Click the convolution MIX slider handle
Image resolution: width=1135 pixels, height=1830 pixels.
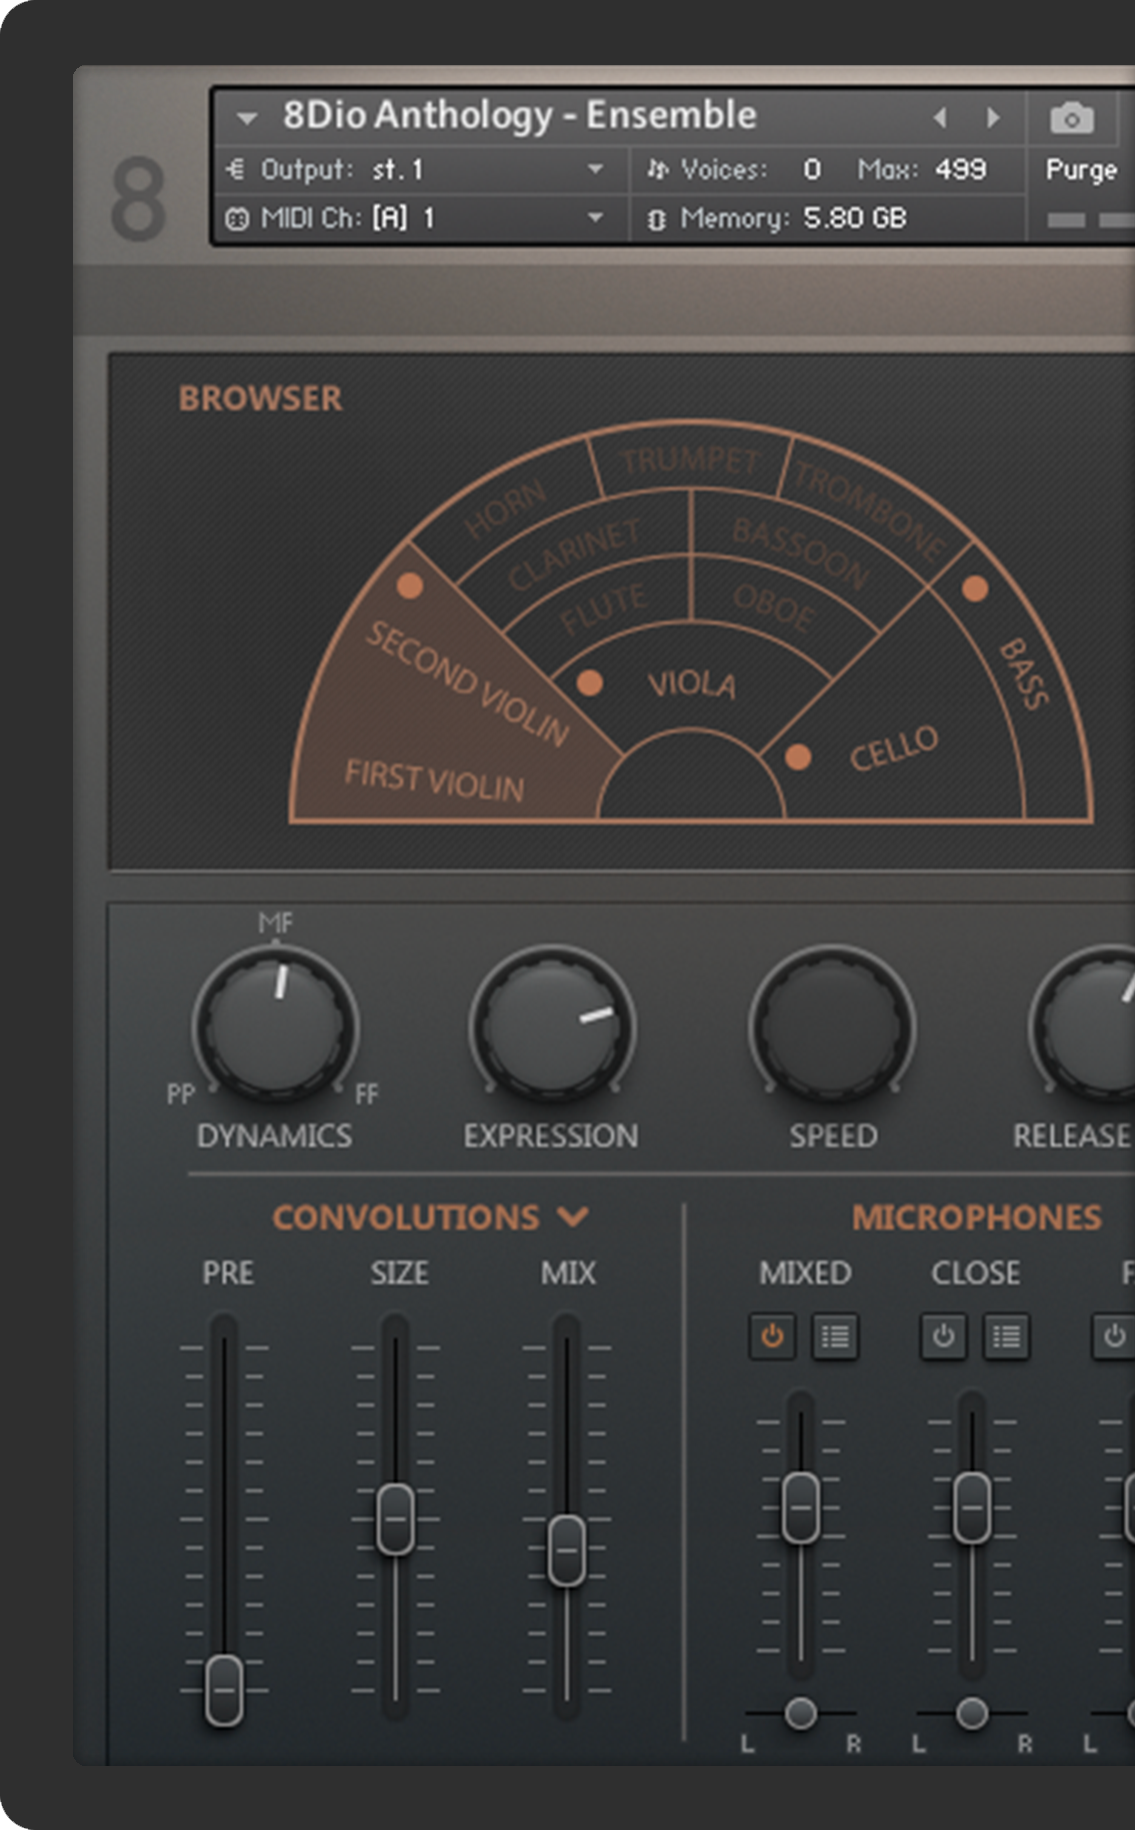pyautogui.click(x=567, y=1550)
